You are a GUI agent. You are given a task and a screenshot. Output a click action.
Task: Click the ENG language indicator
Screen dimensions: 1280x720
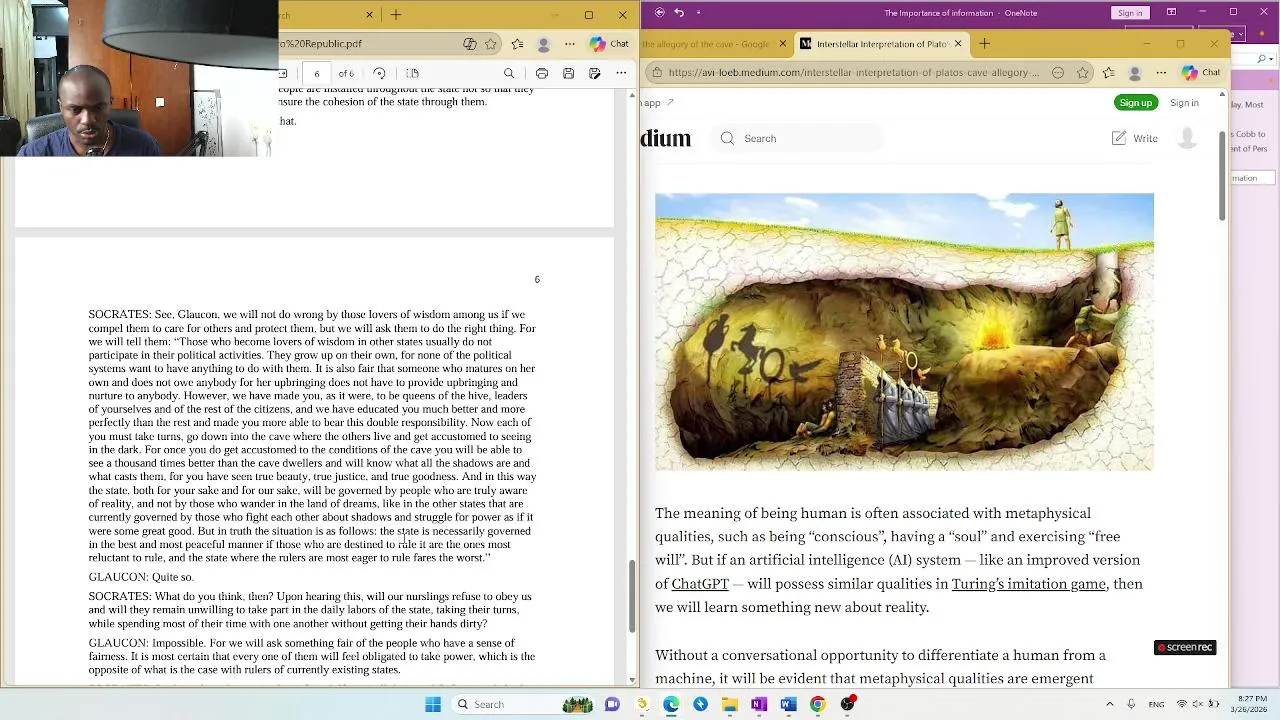point(1156,704)
